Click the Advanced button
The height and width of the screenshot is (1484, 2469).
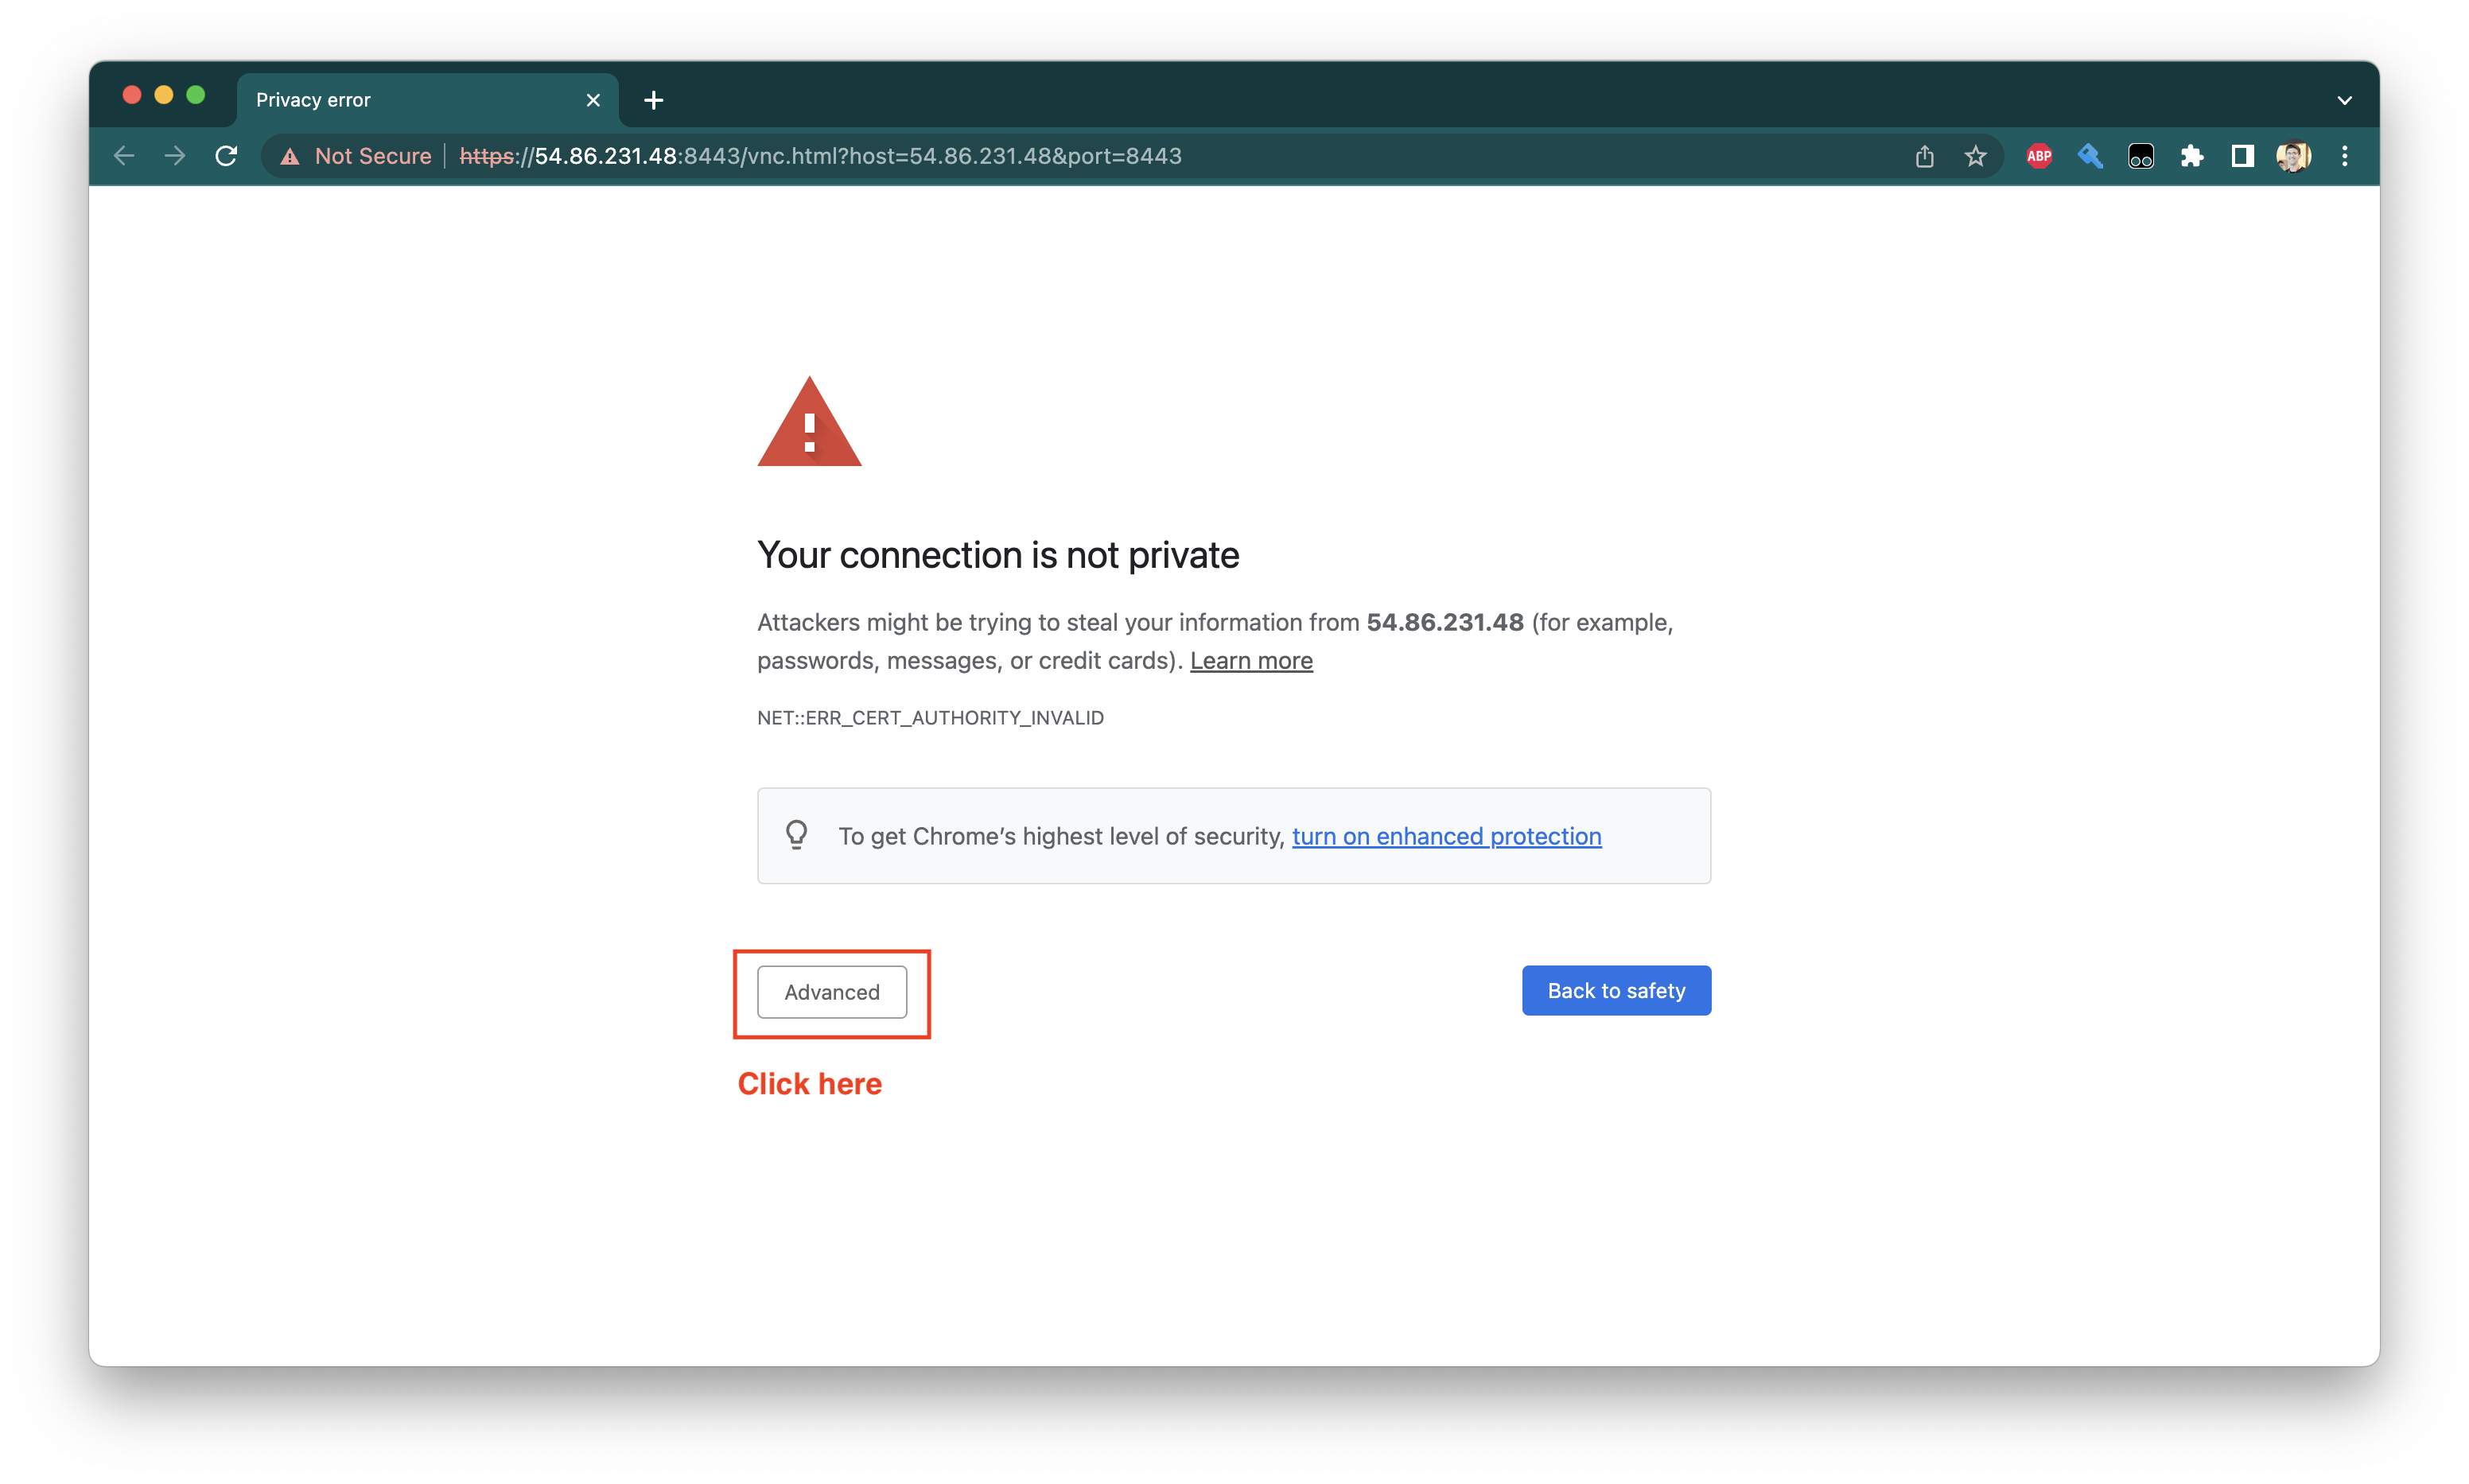click(832, 992)
